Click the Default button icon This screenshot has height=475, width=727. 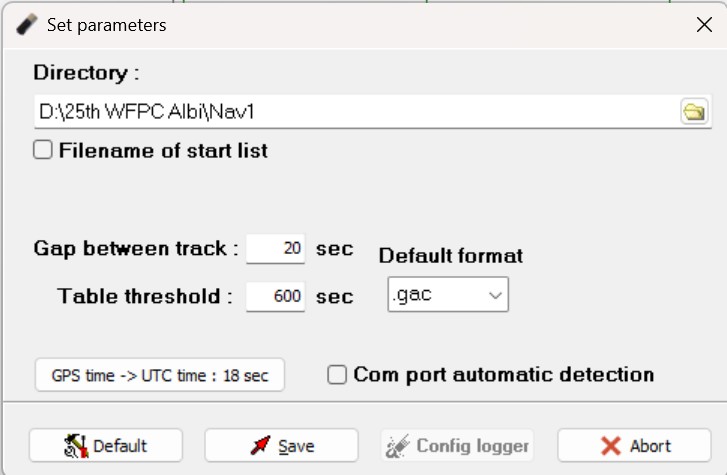pos(76,445)
